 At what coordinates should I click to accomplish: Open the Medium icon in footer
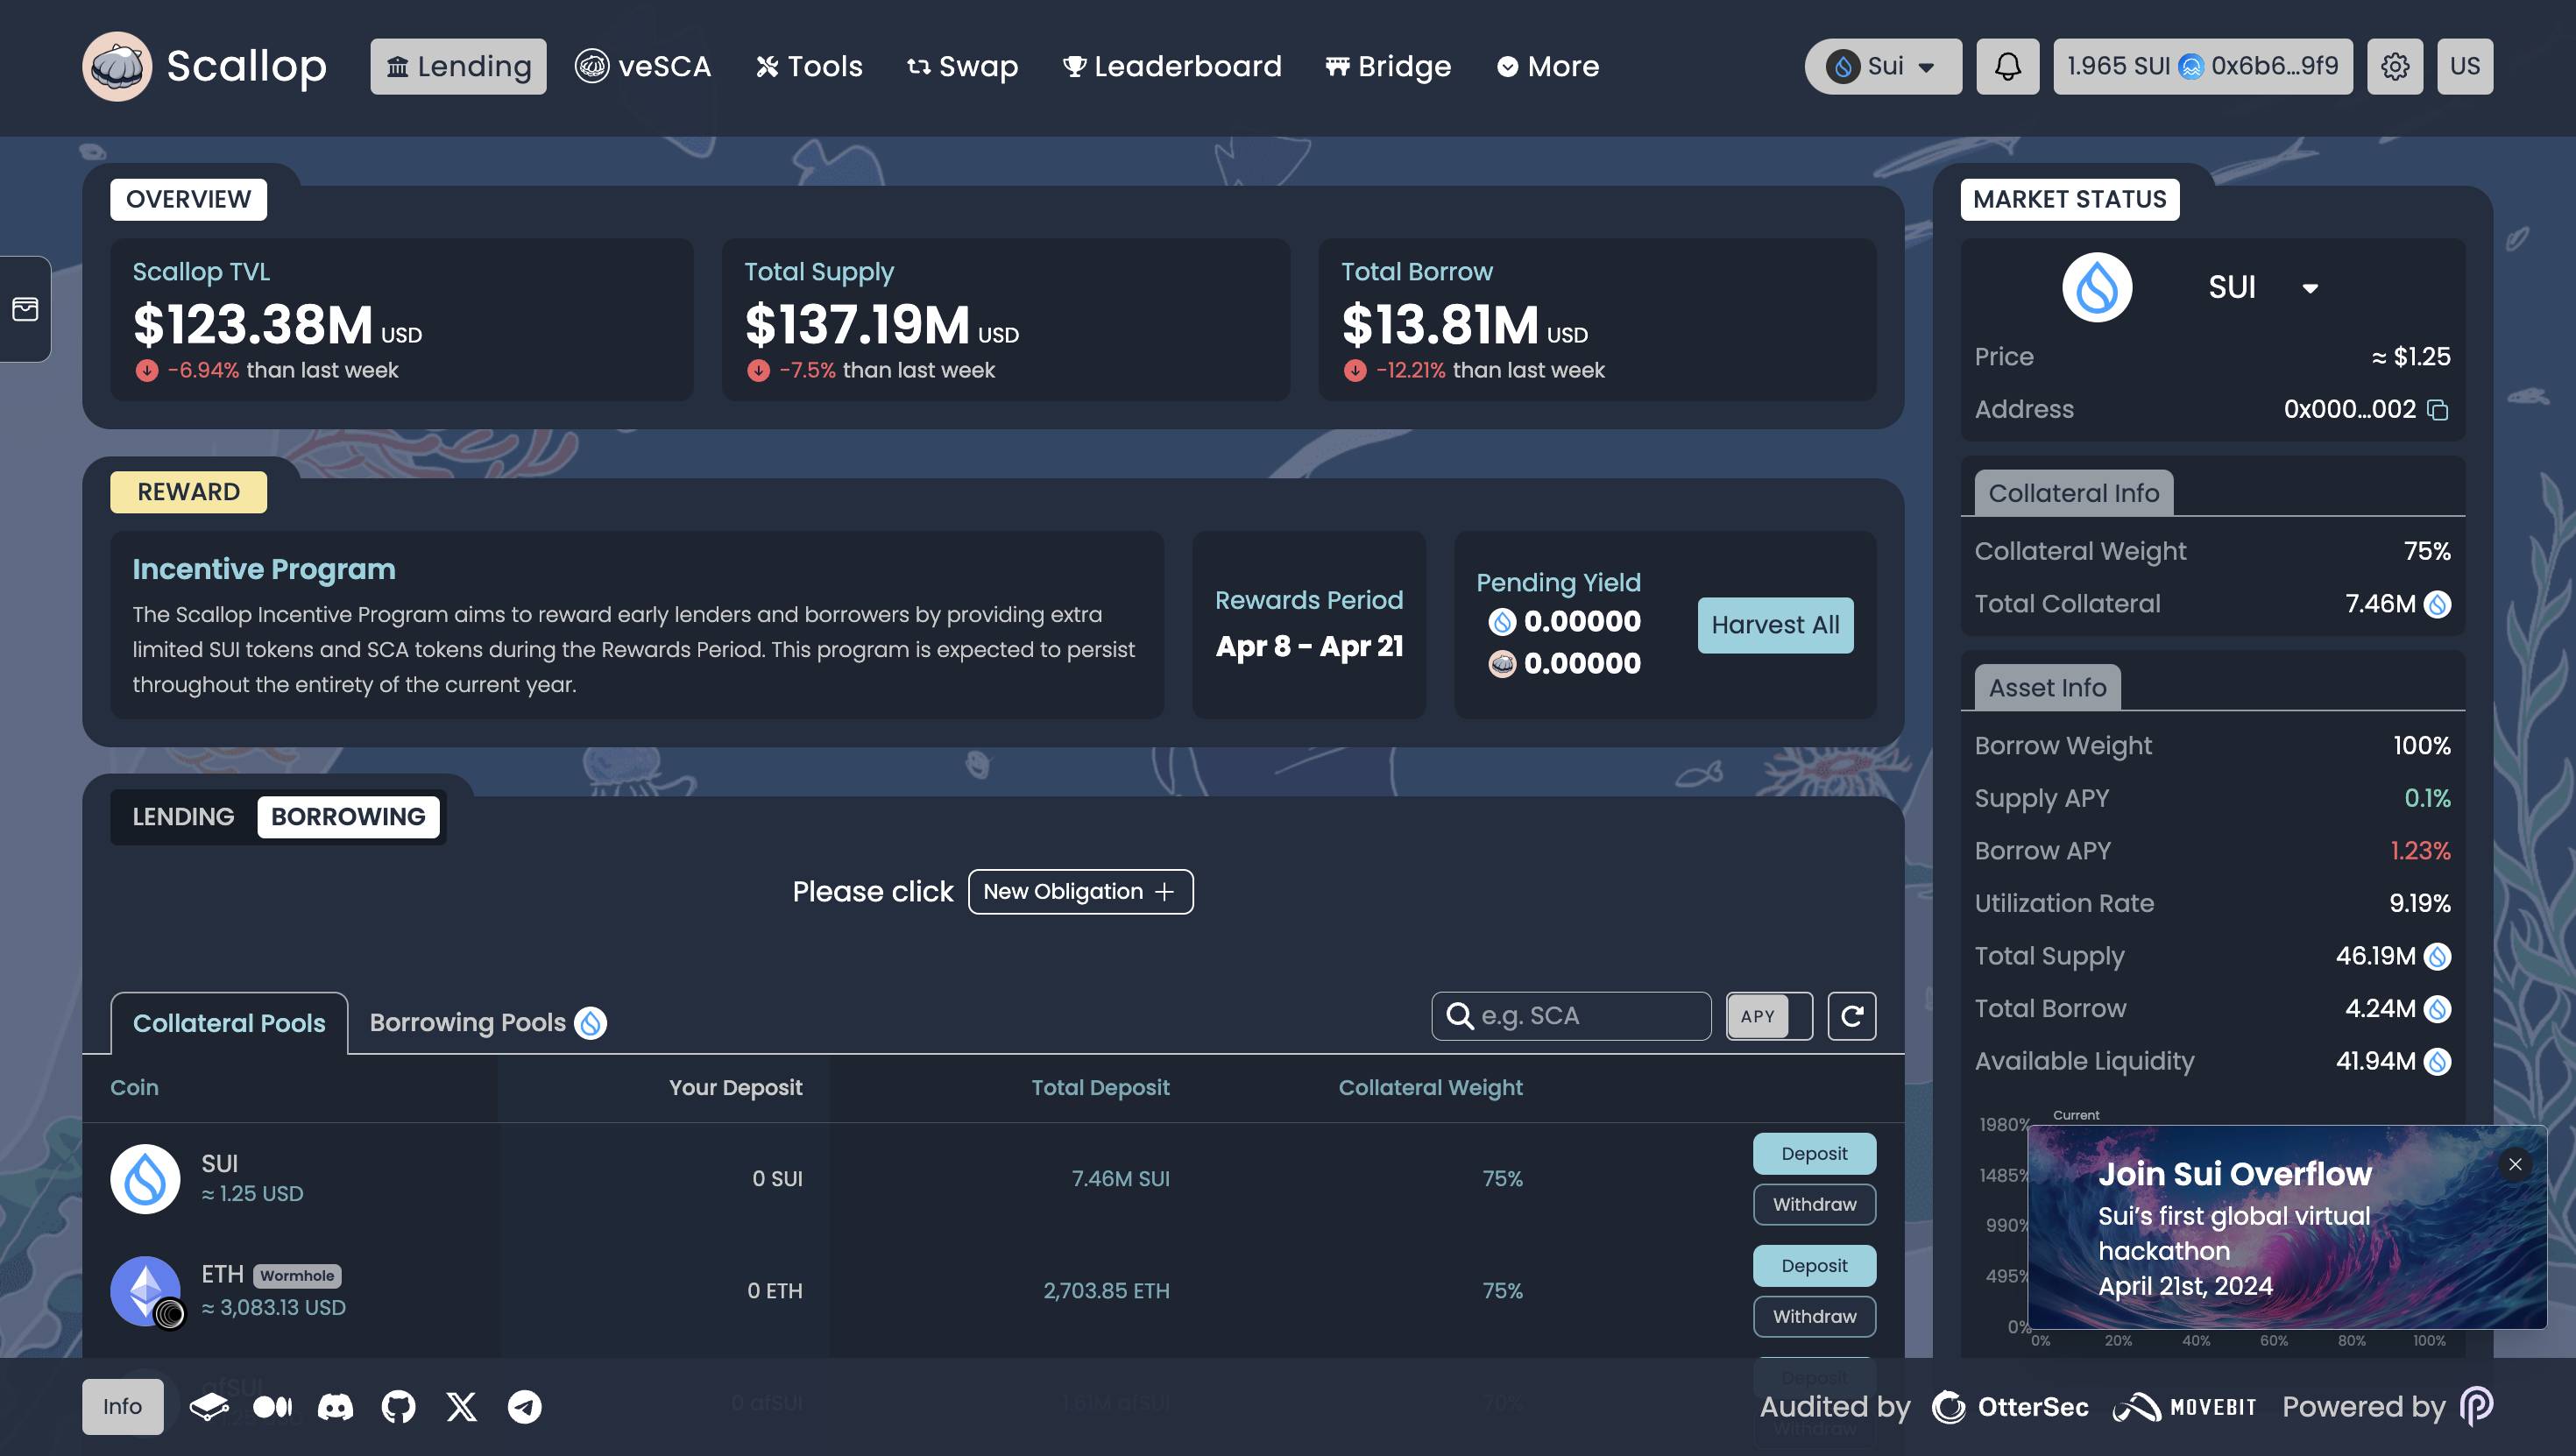pyautogui.click(x=272, y=1407)
